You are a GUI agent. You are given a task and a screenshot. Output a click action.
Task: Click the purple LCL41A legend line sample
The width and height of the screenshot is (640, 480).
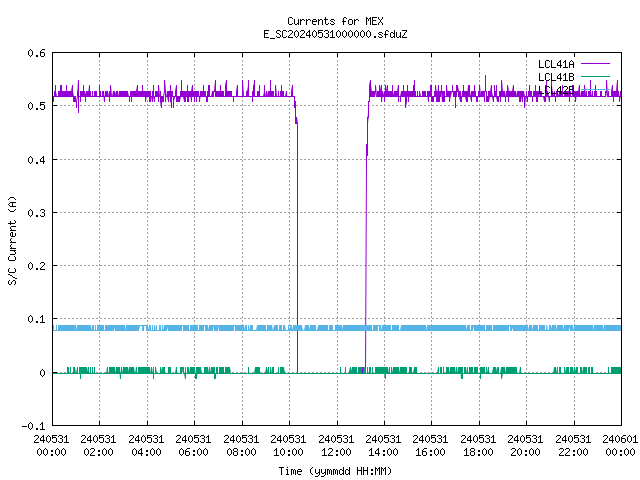595,64
